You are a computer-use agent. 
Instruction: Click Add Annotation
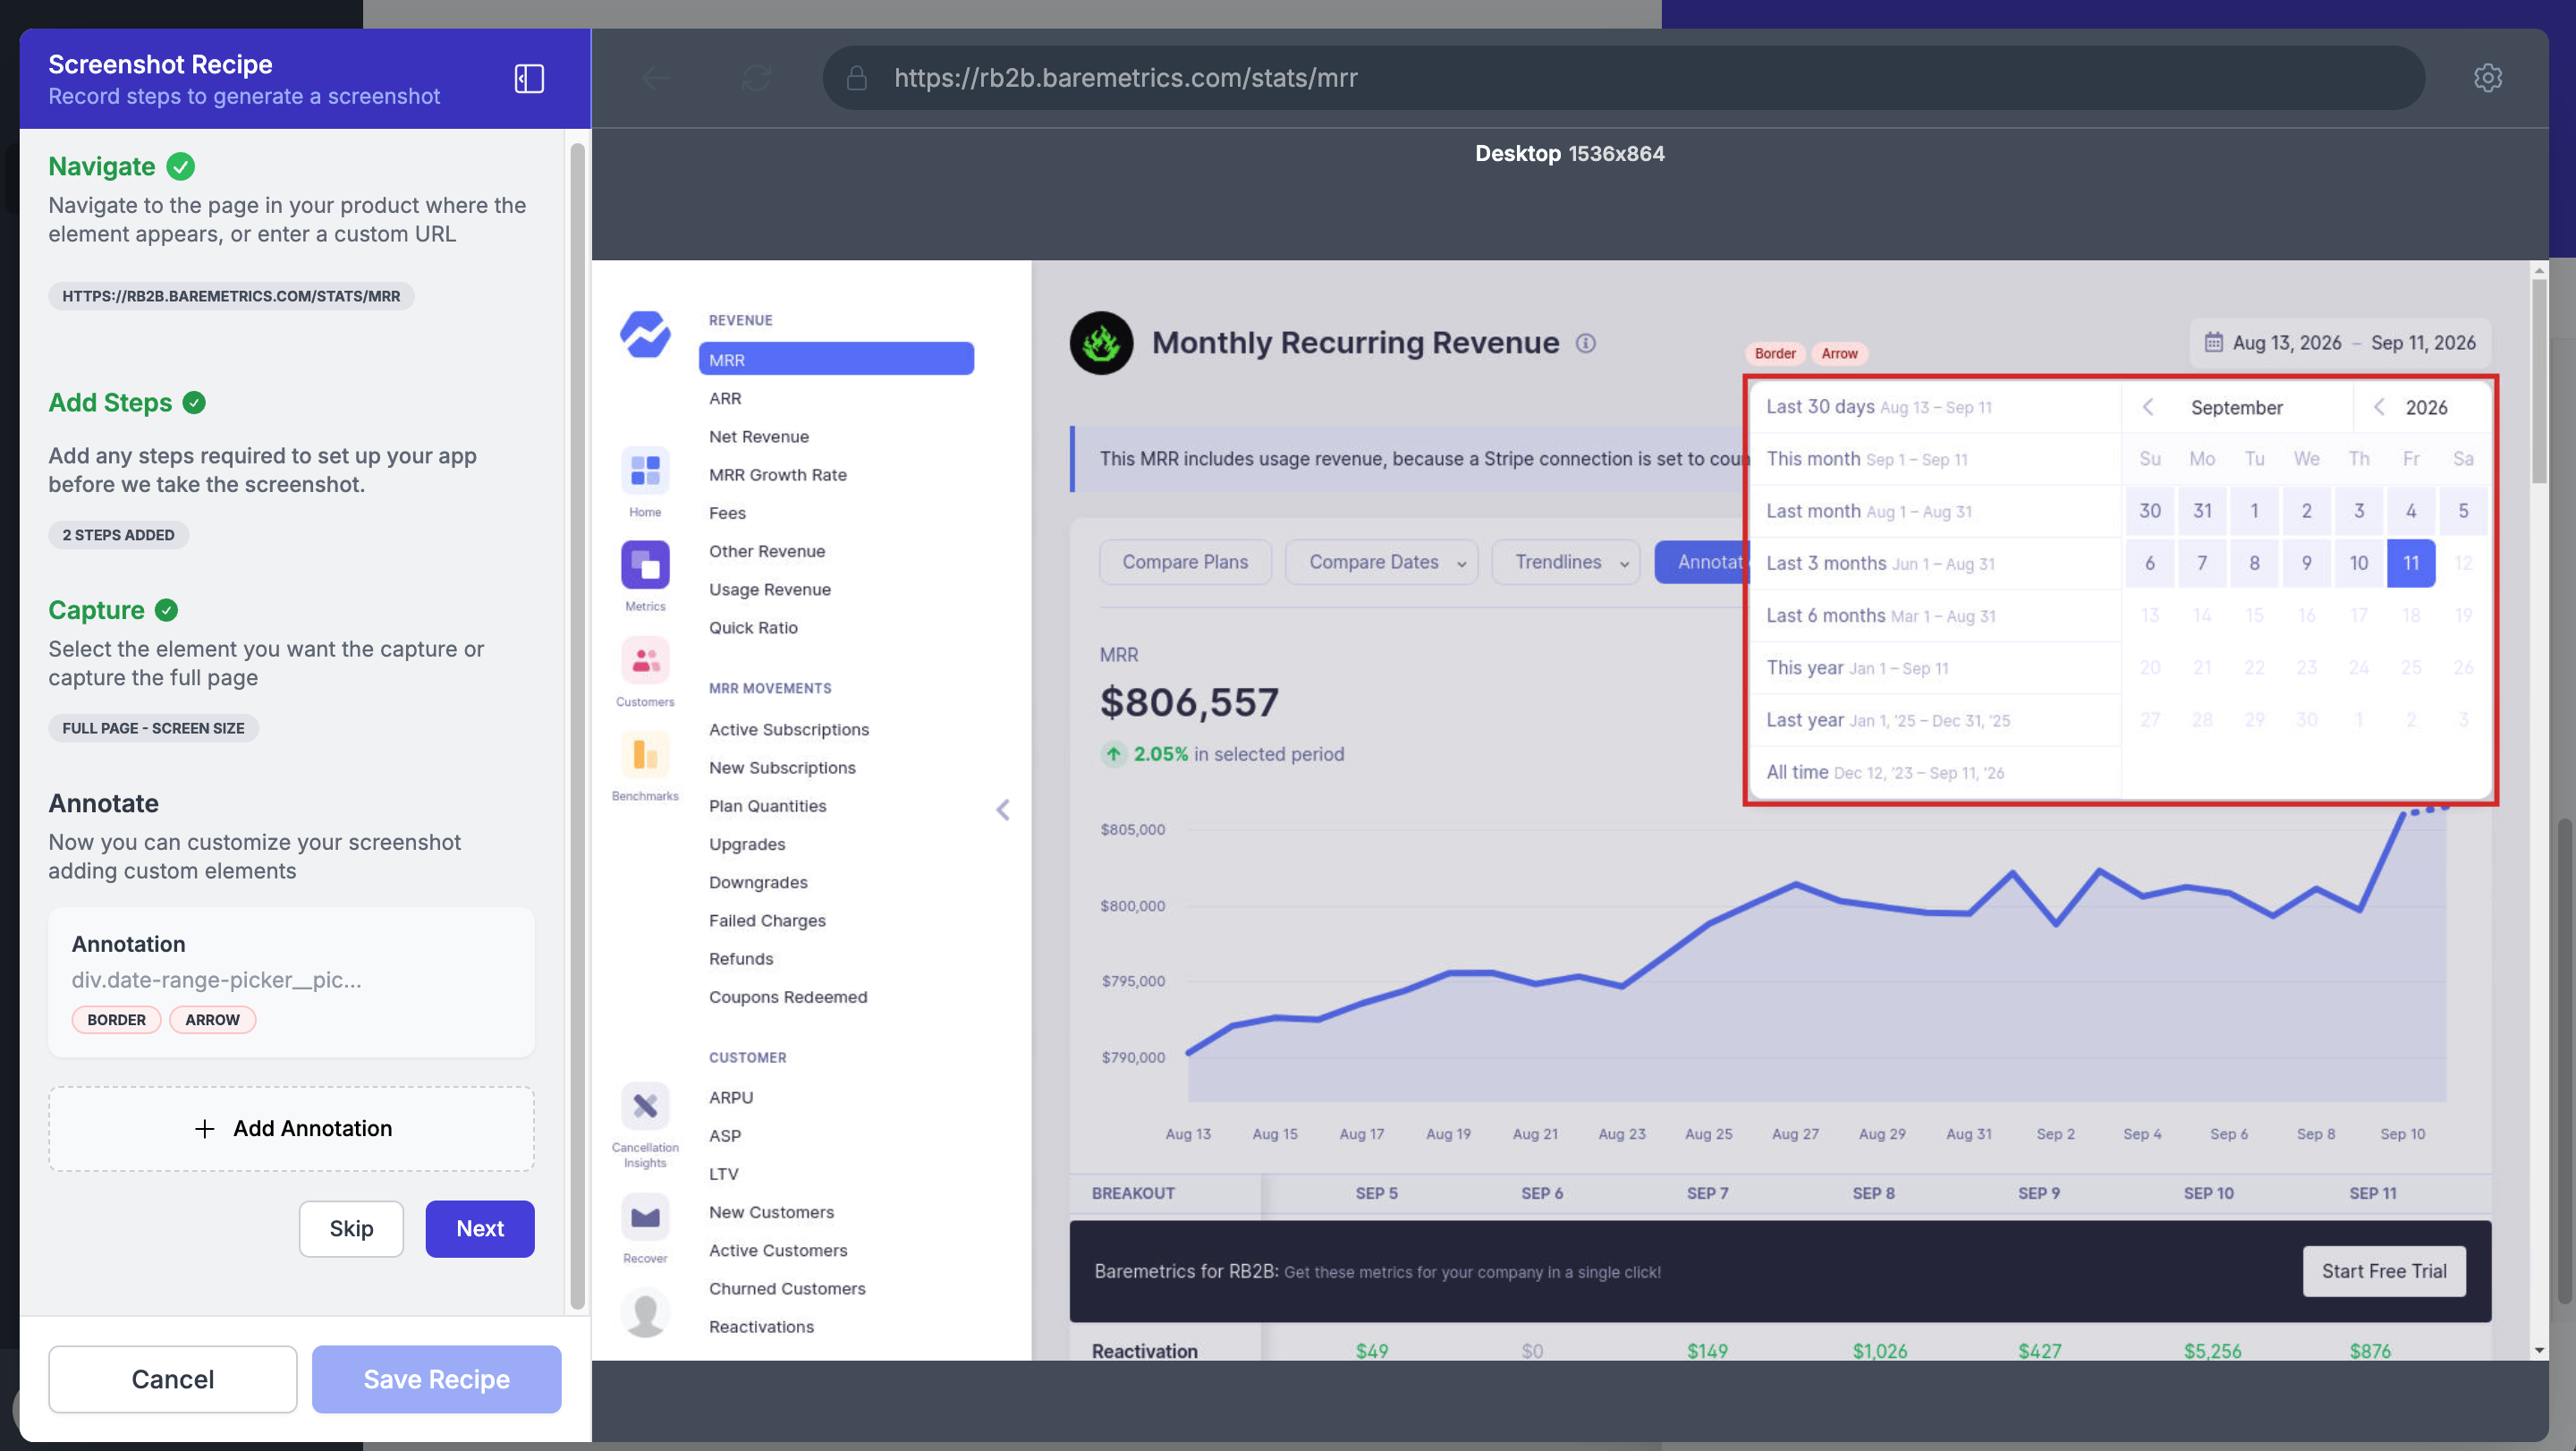291,1129
